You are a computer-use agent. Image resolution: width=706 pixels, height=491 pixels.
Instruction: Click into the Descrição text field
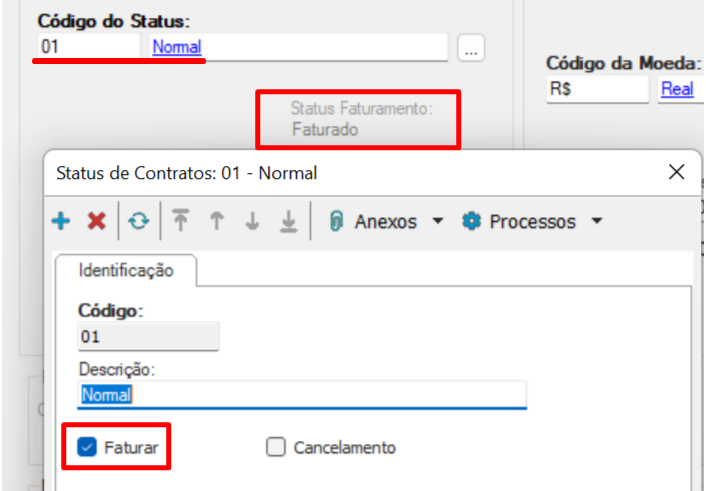click(x=302, y=395)
